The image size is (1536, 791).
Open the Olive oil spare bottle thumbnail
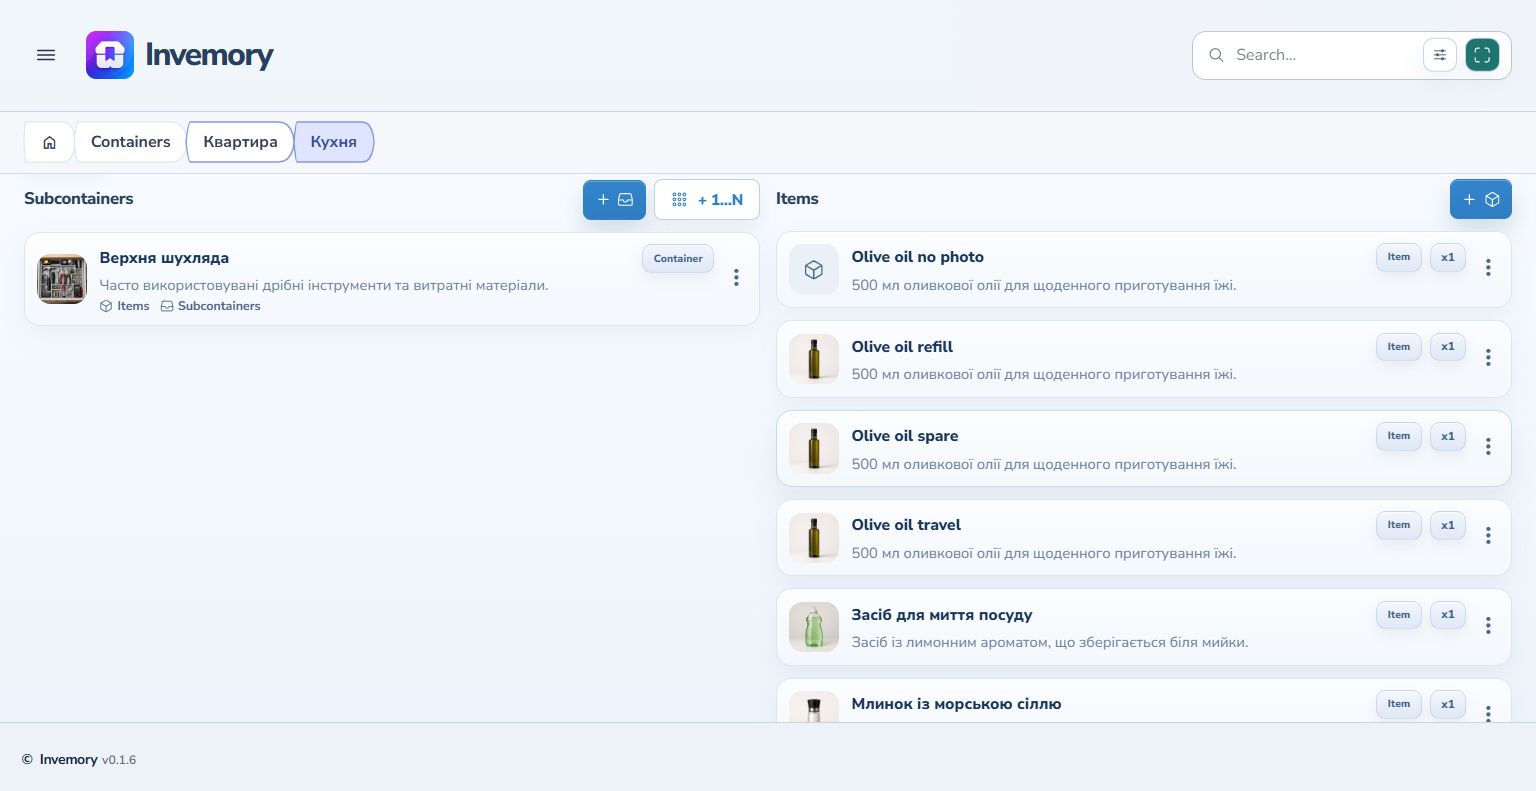[x=814, y=448]
